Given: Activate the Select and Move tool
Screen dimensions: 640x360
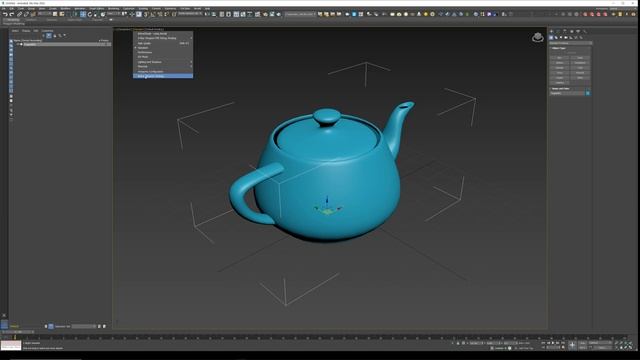Looking at the screenshot, I should 83,14.
